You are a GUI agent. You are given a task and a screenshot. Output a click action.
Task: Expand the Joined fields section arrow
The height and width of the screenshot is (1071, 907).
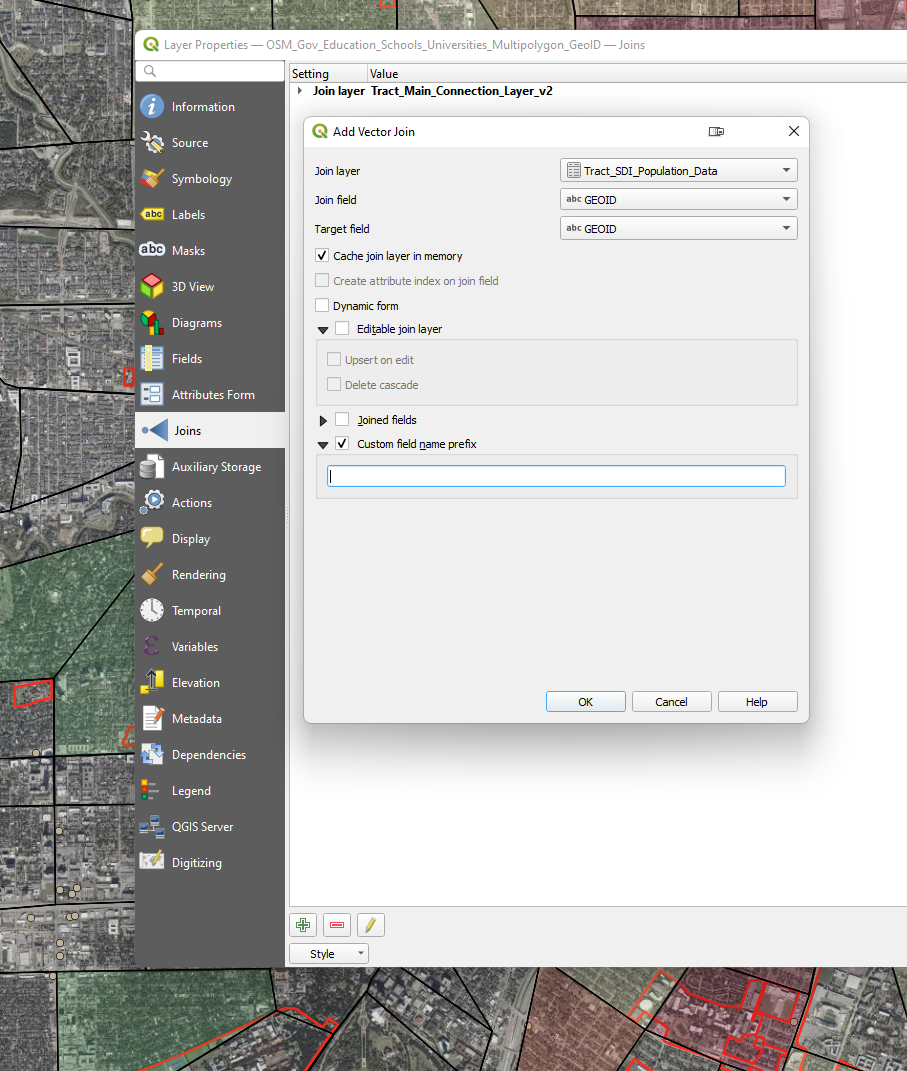point(323,420)
